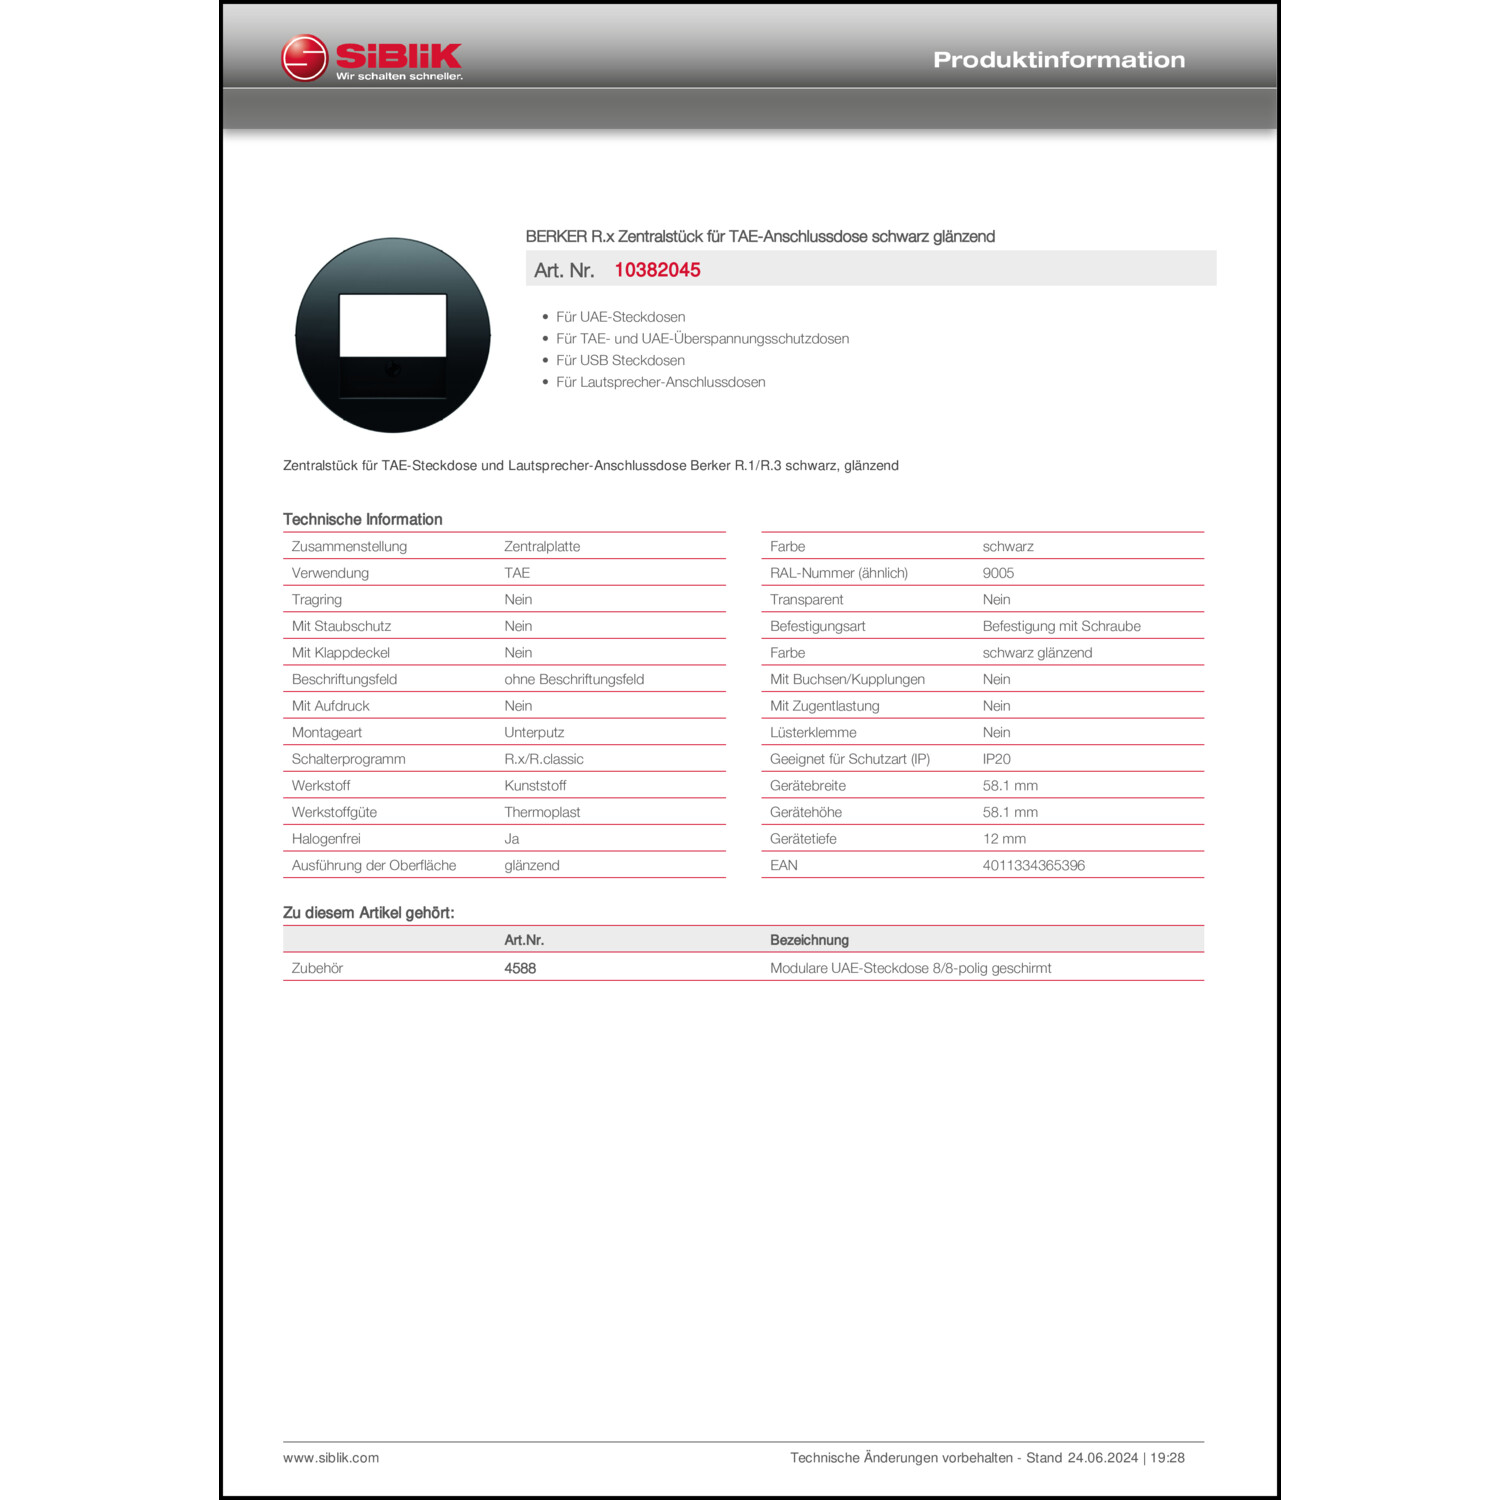This screenshot has width=1500, height=1500.
Task: Click the Art.Nr. column header
Action: coord(524,940)
